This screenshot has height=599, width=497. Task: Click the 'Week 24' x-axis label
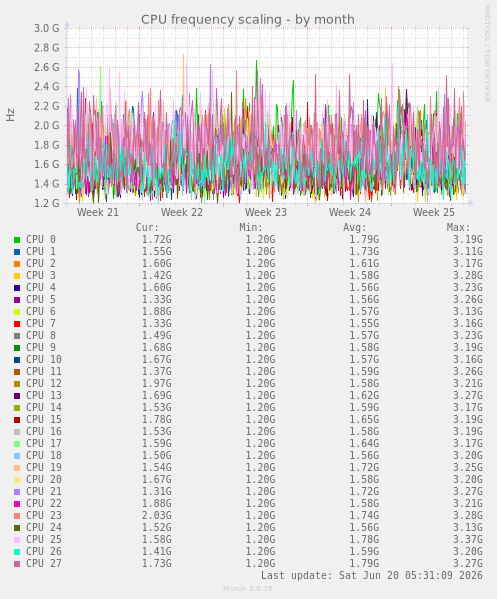350,212
